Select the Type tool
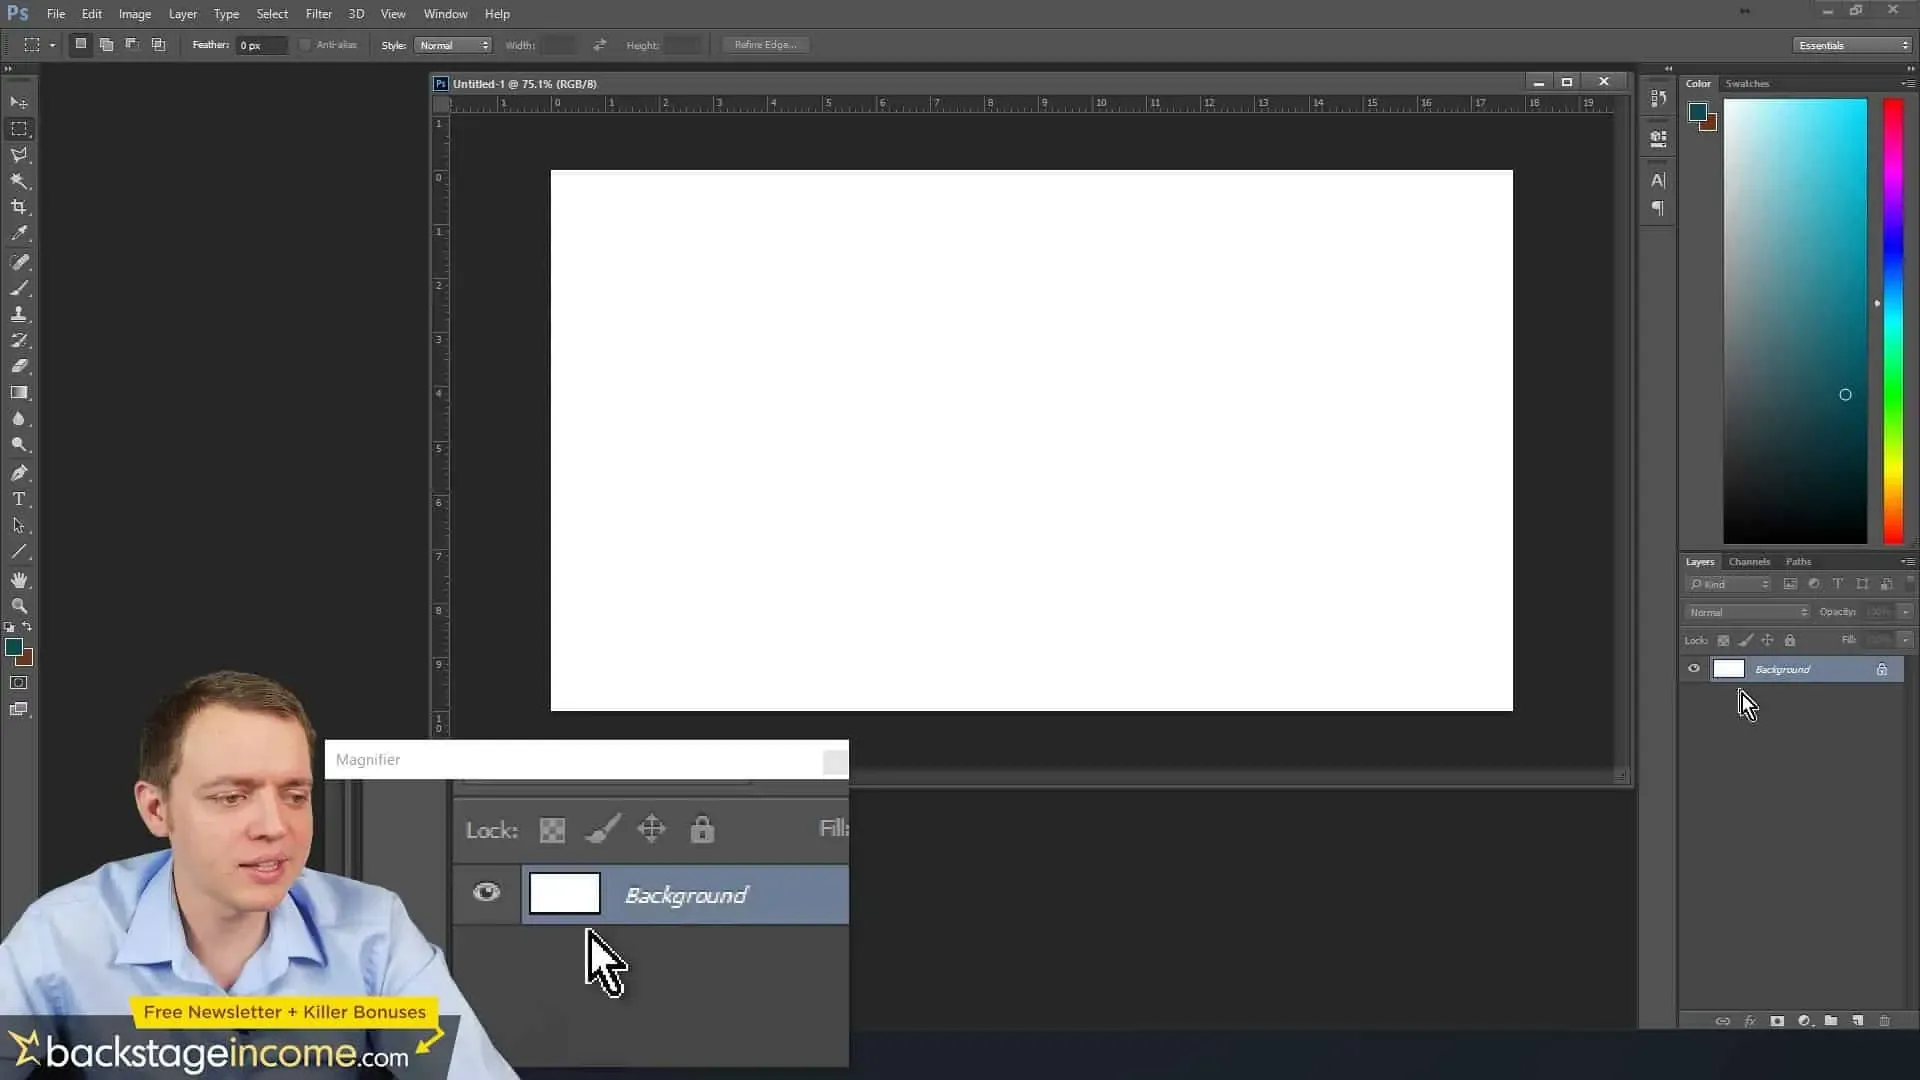This screenshot has height=1080, width=1920. tap(19, 499)
